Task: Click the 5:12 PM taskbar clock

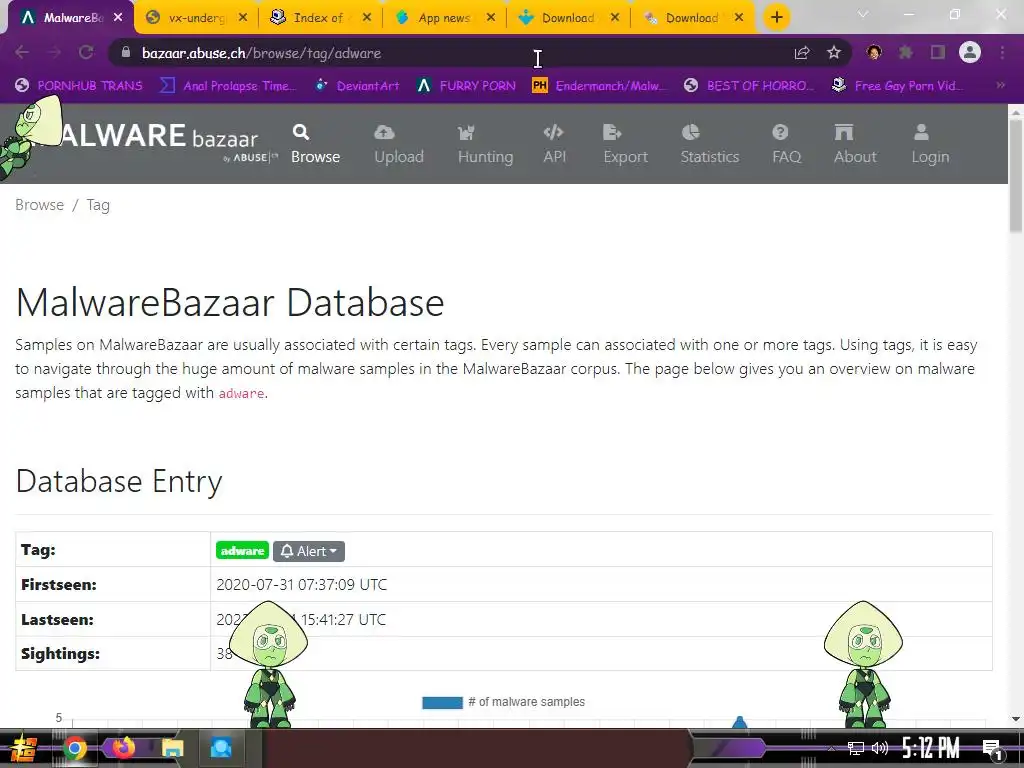Action: pyautogui.click(x=931, y=748)
